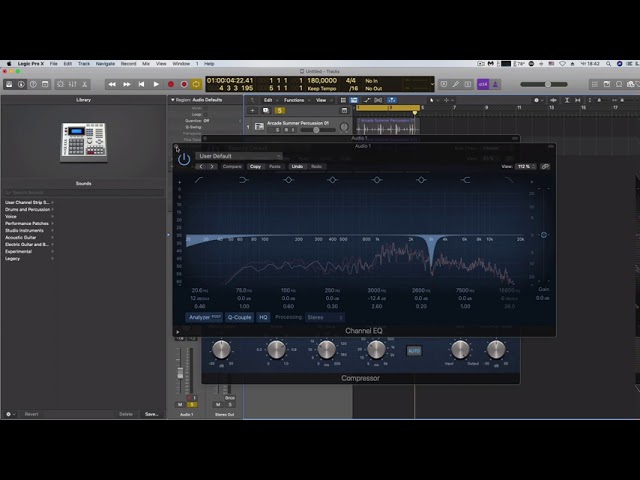The width and height of the screenshot is (640, 480).
Task: Open Smart Controls button
Action: click(x=60, y=84)
